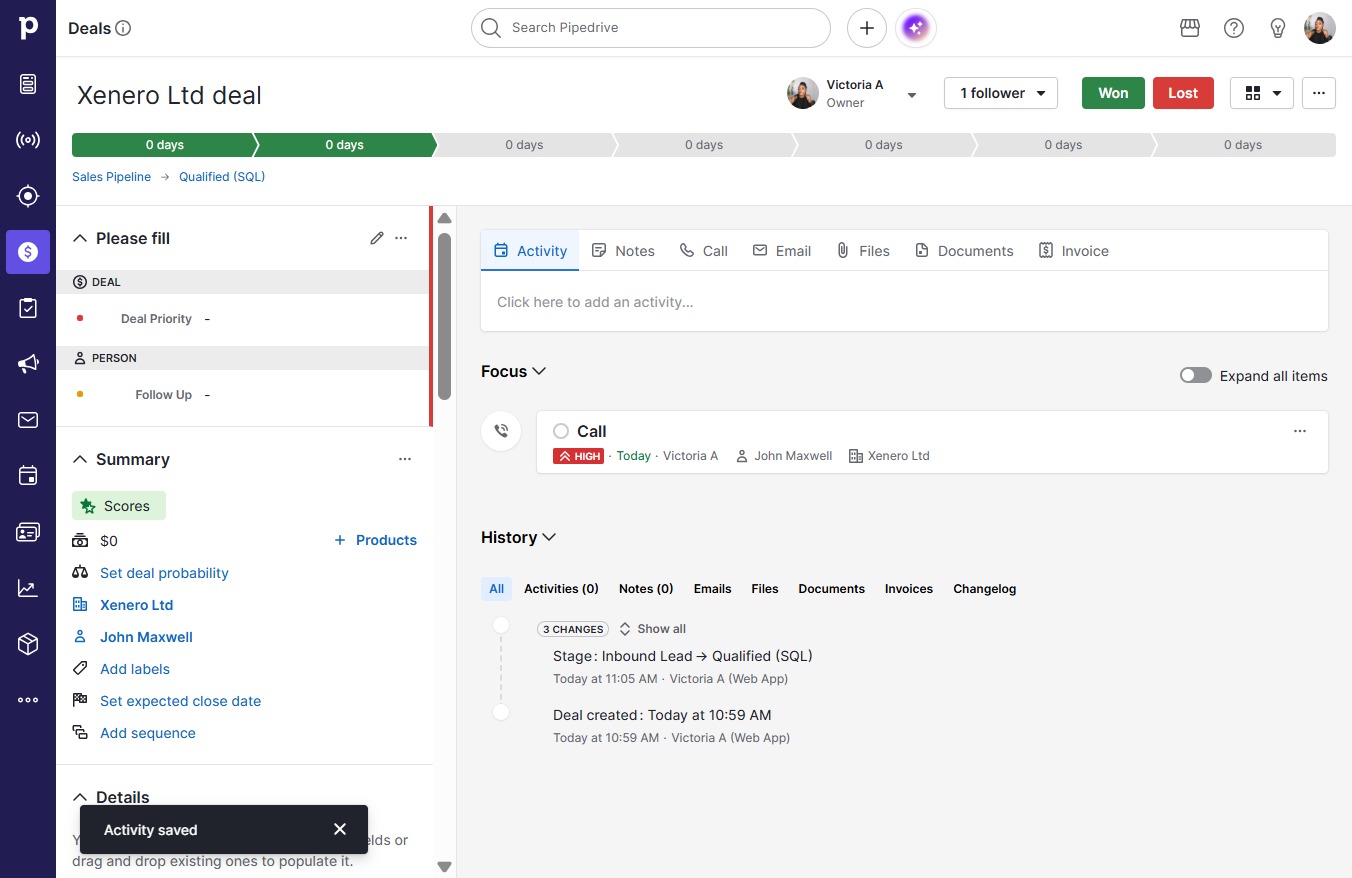The height and width of the screenshot is (878, 1352).
Task: Switch to the Email tab
Action: tap(782, 251)
